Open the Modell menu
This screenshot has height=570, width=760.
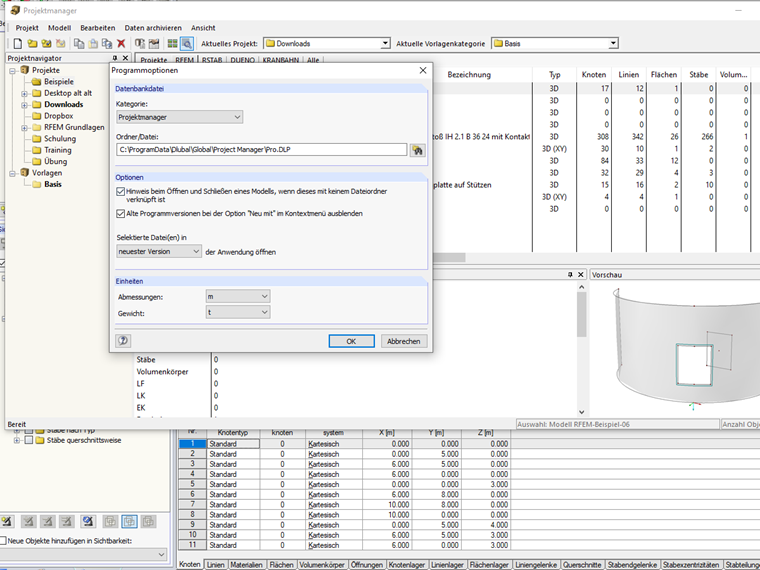[x=59, y=28]
